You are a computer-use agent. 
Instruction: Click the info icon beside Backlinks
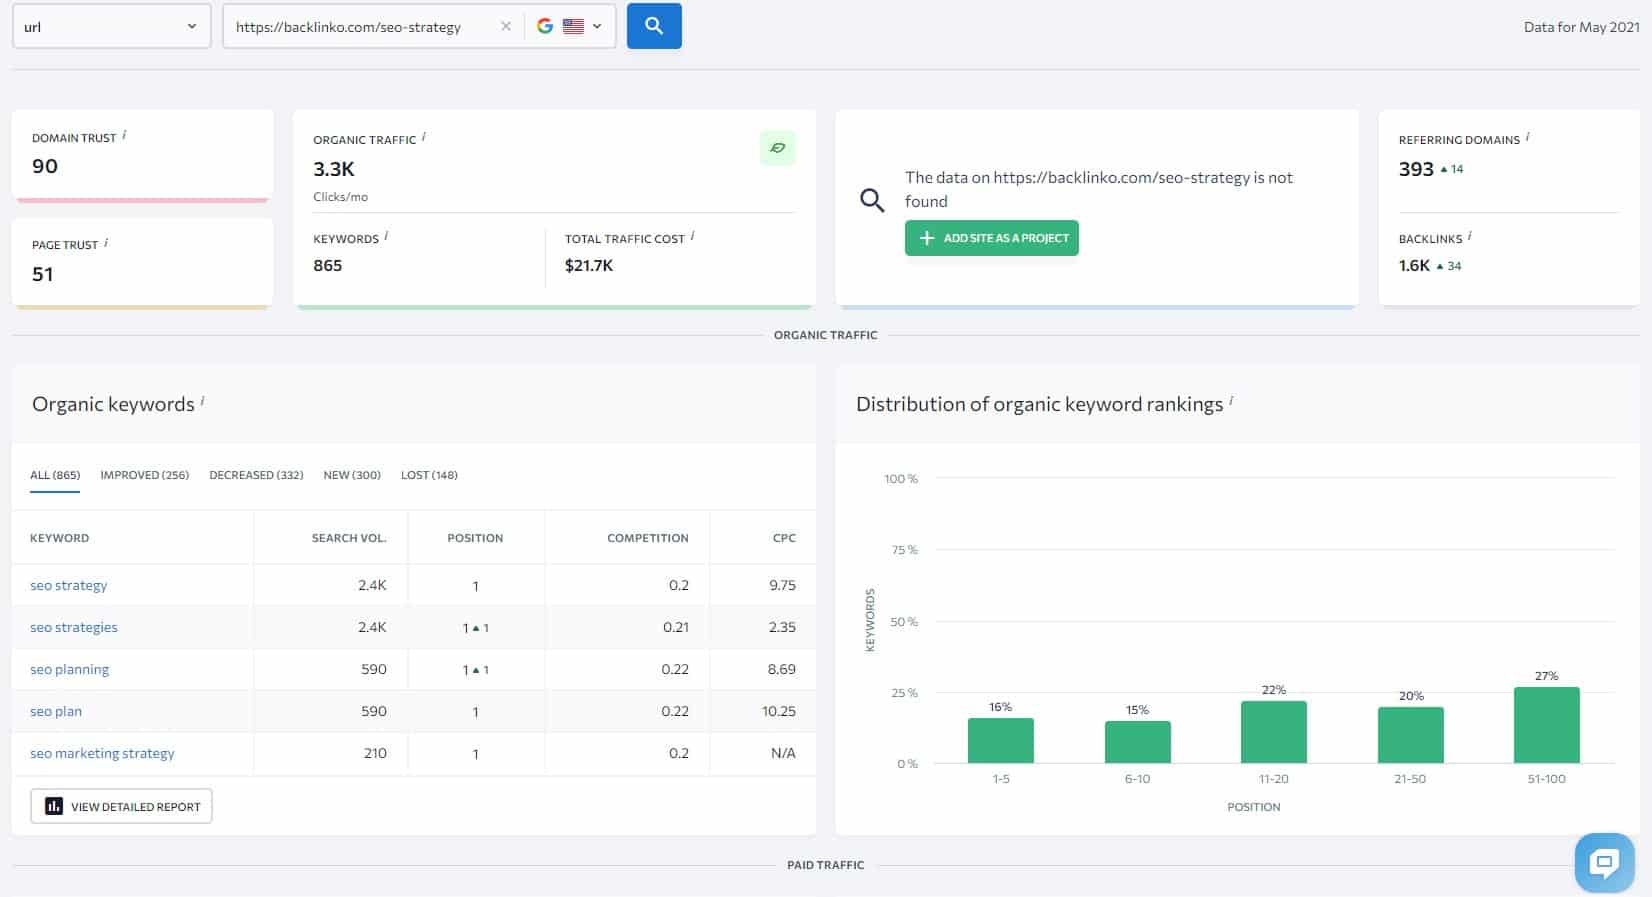tap(1469, 236)
